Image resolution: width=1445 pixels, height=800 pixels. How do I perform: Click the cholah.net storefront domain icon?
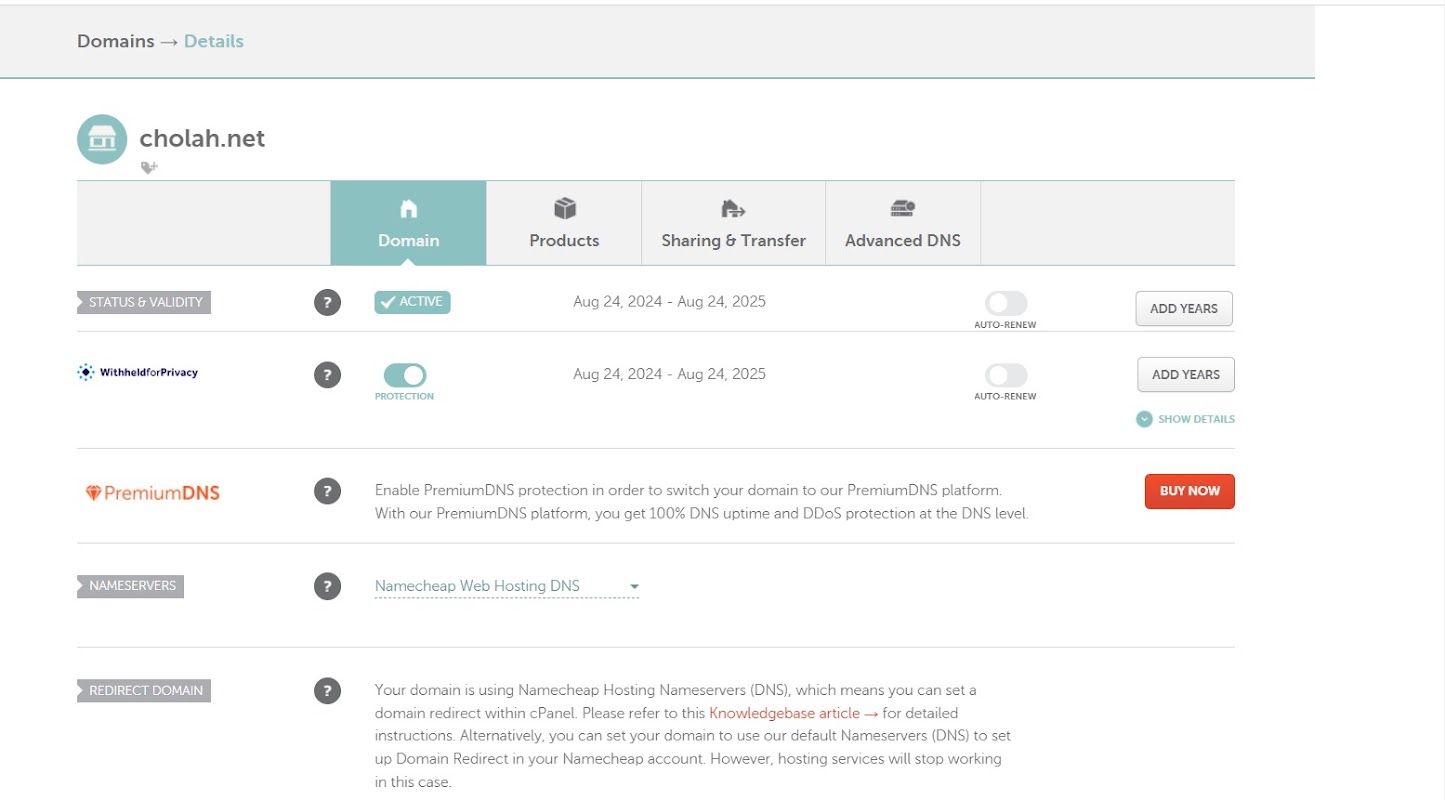pos(102,139)
